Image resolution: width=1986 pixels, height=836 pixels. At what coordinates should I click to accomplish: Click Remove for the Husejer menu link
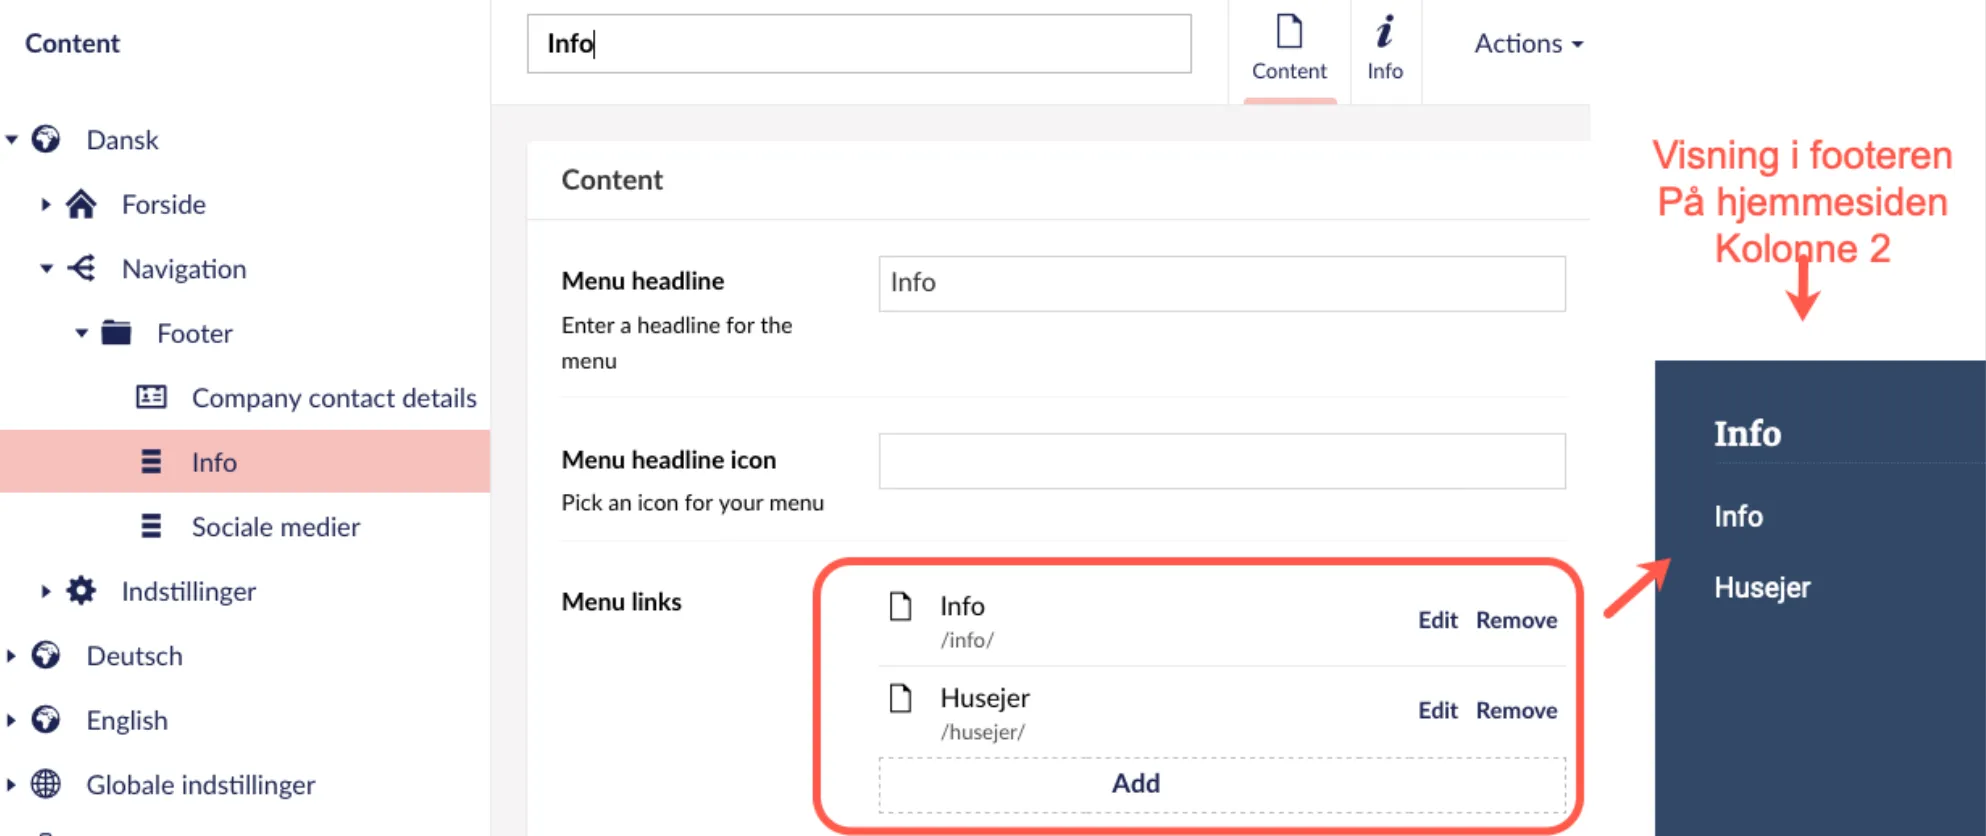[1516, 710]
